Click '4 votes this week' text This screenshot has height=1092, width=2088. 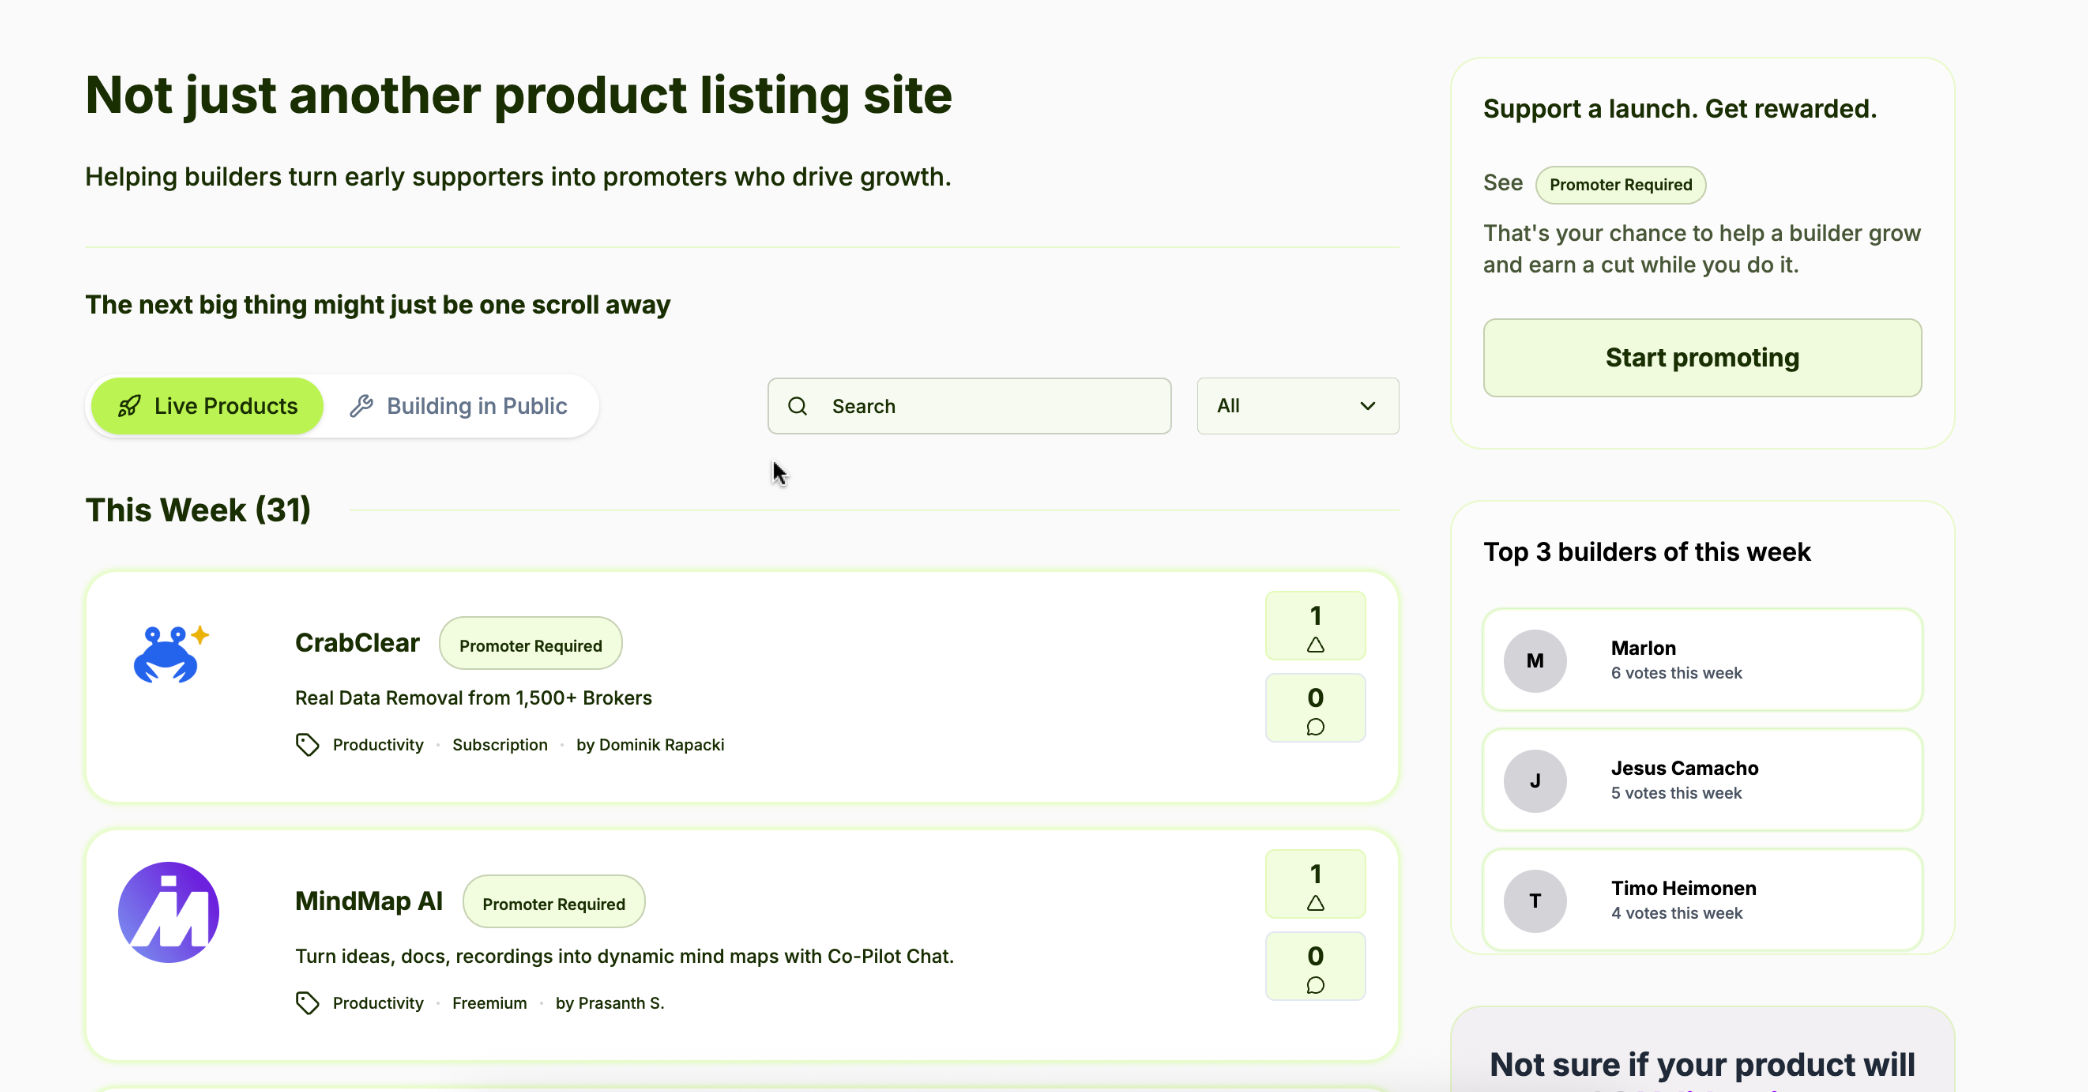(1676, 913)
